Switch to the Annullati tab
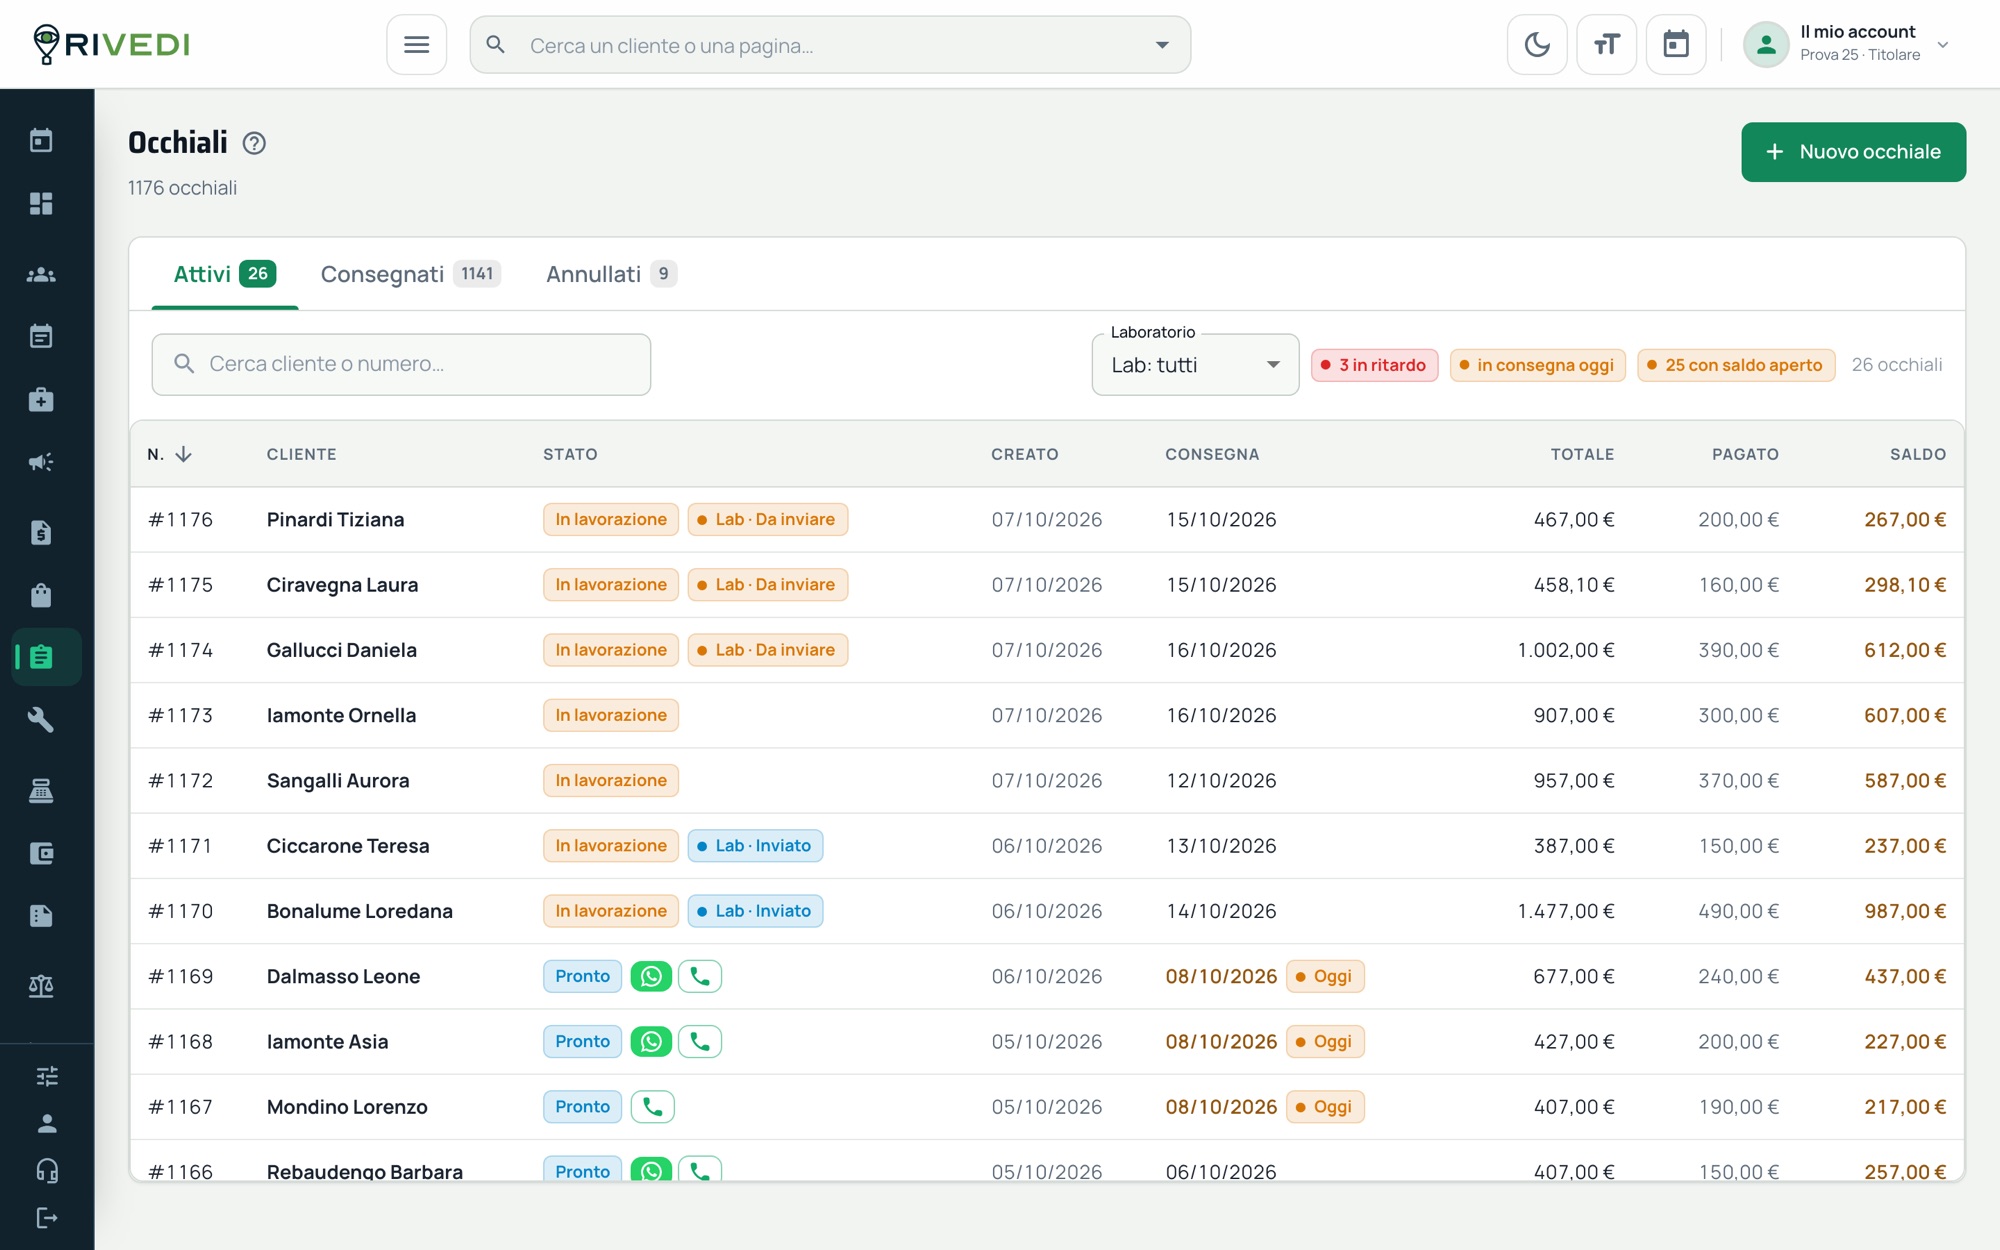The width and height of the screenshot is (2000, 1250). click(611, 274)
